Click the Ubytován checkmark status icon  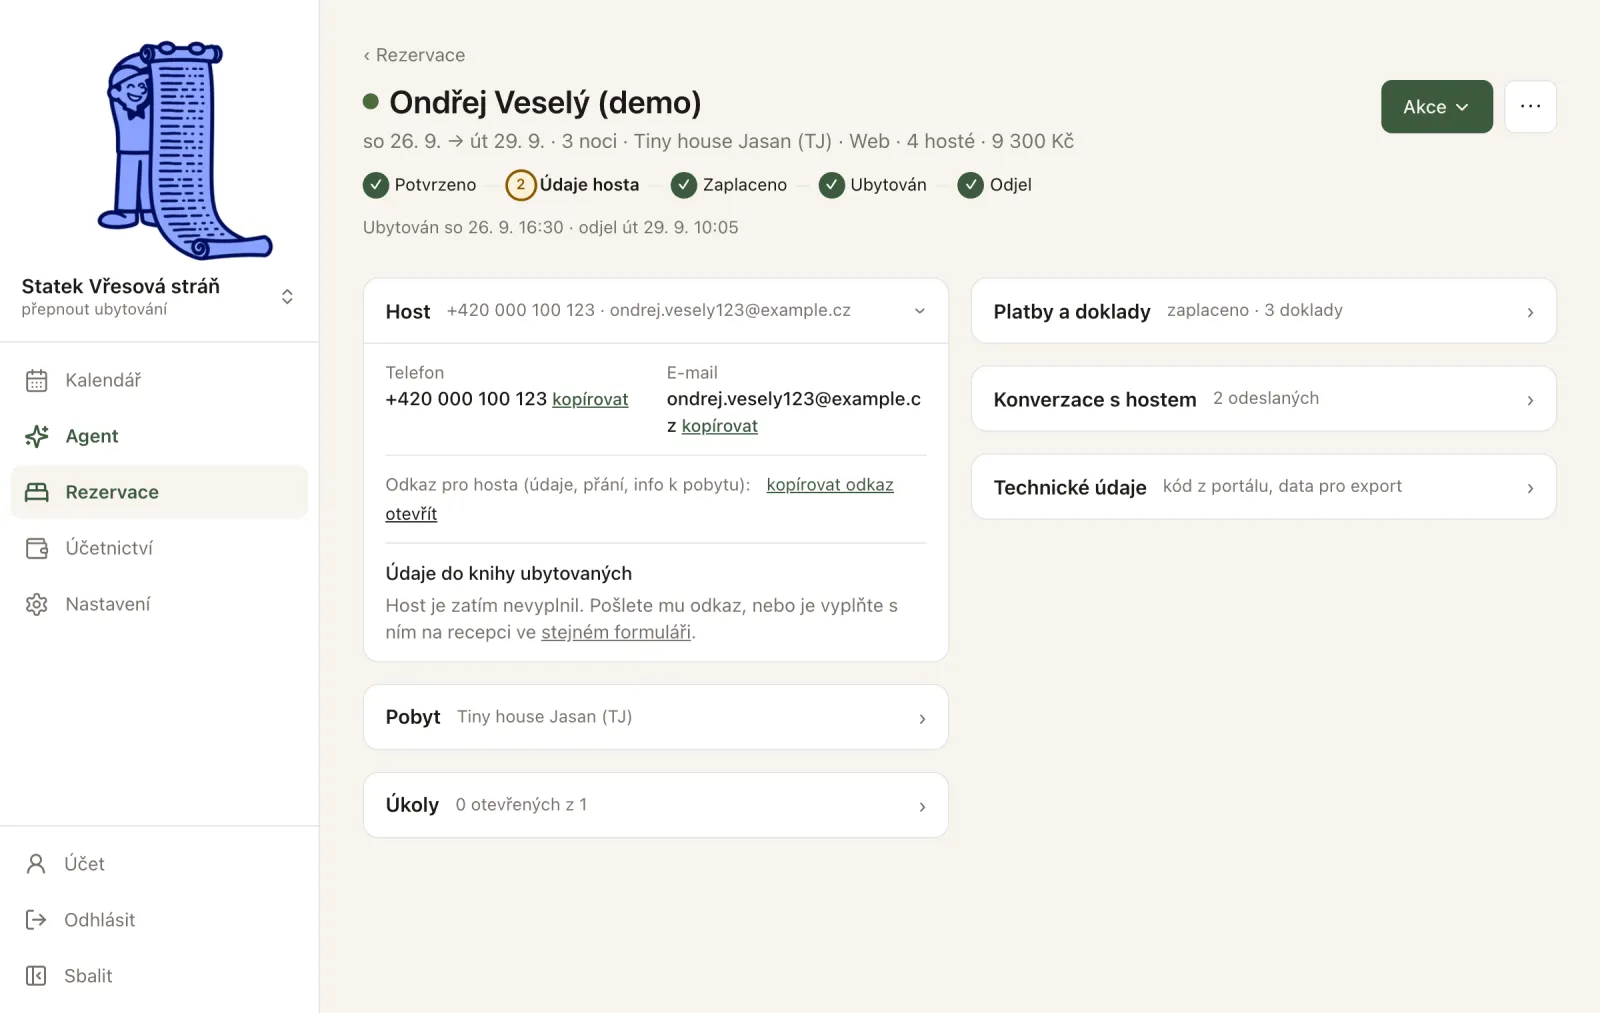[x=832, y=185]
